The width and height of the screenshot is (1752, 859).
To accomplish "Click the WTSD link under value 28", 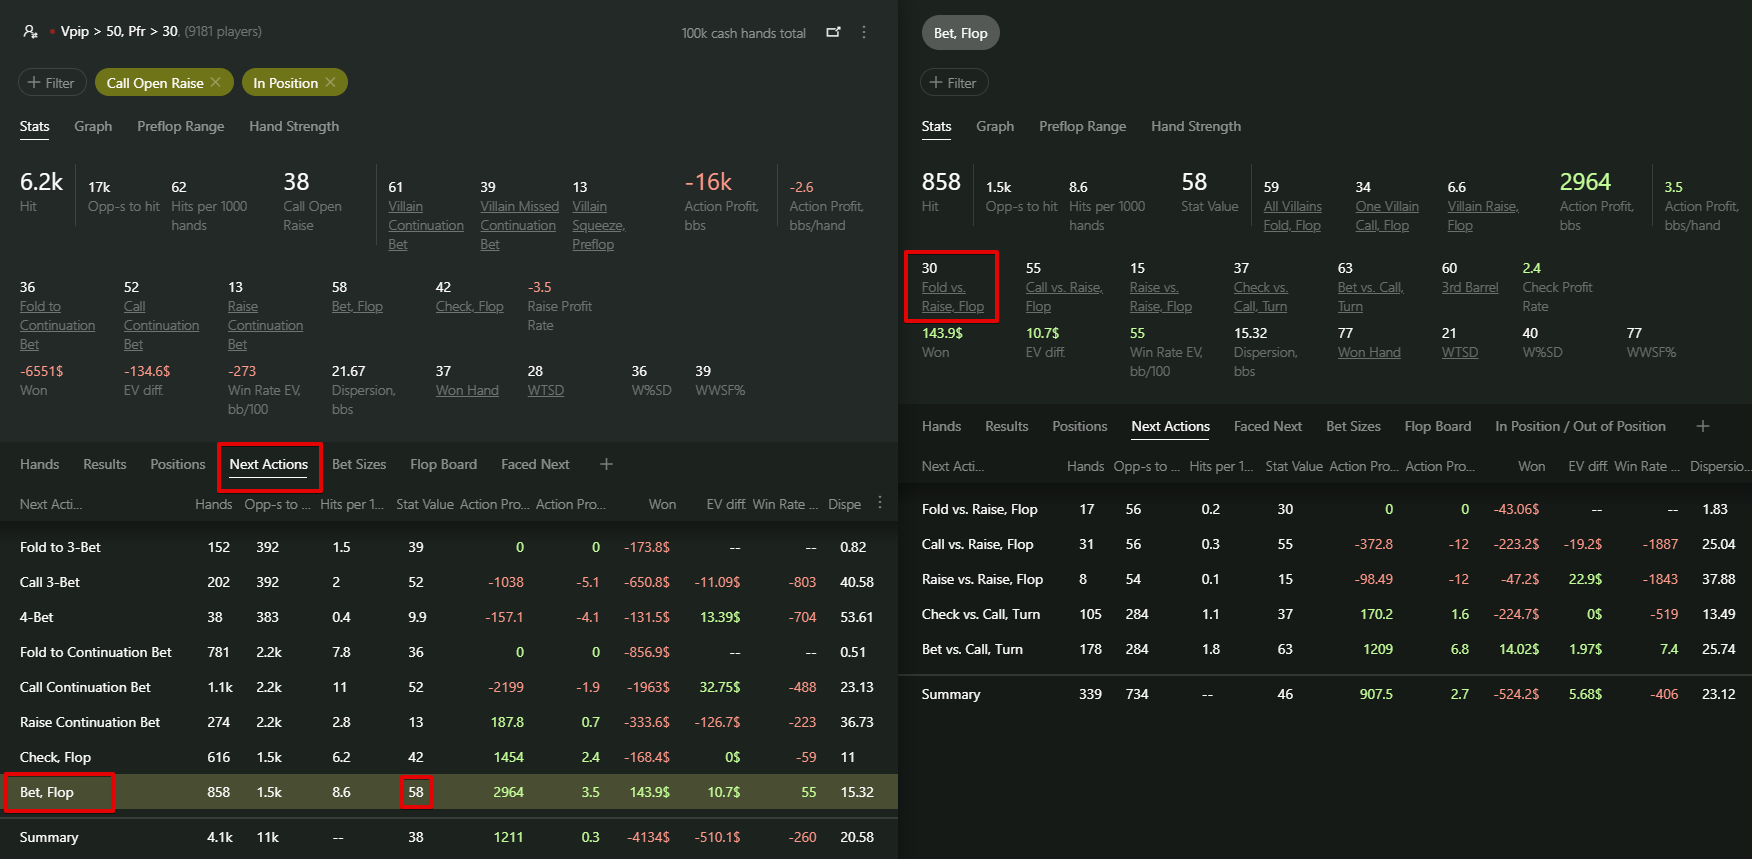I will [x=545, y=391].
